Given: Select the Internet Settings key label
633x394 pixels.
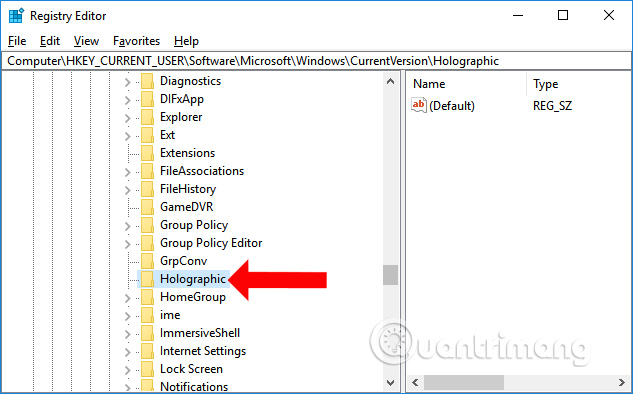Looking at the screenshot, I should [x=203, y=351].
